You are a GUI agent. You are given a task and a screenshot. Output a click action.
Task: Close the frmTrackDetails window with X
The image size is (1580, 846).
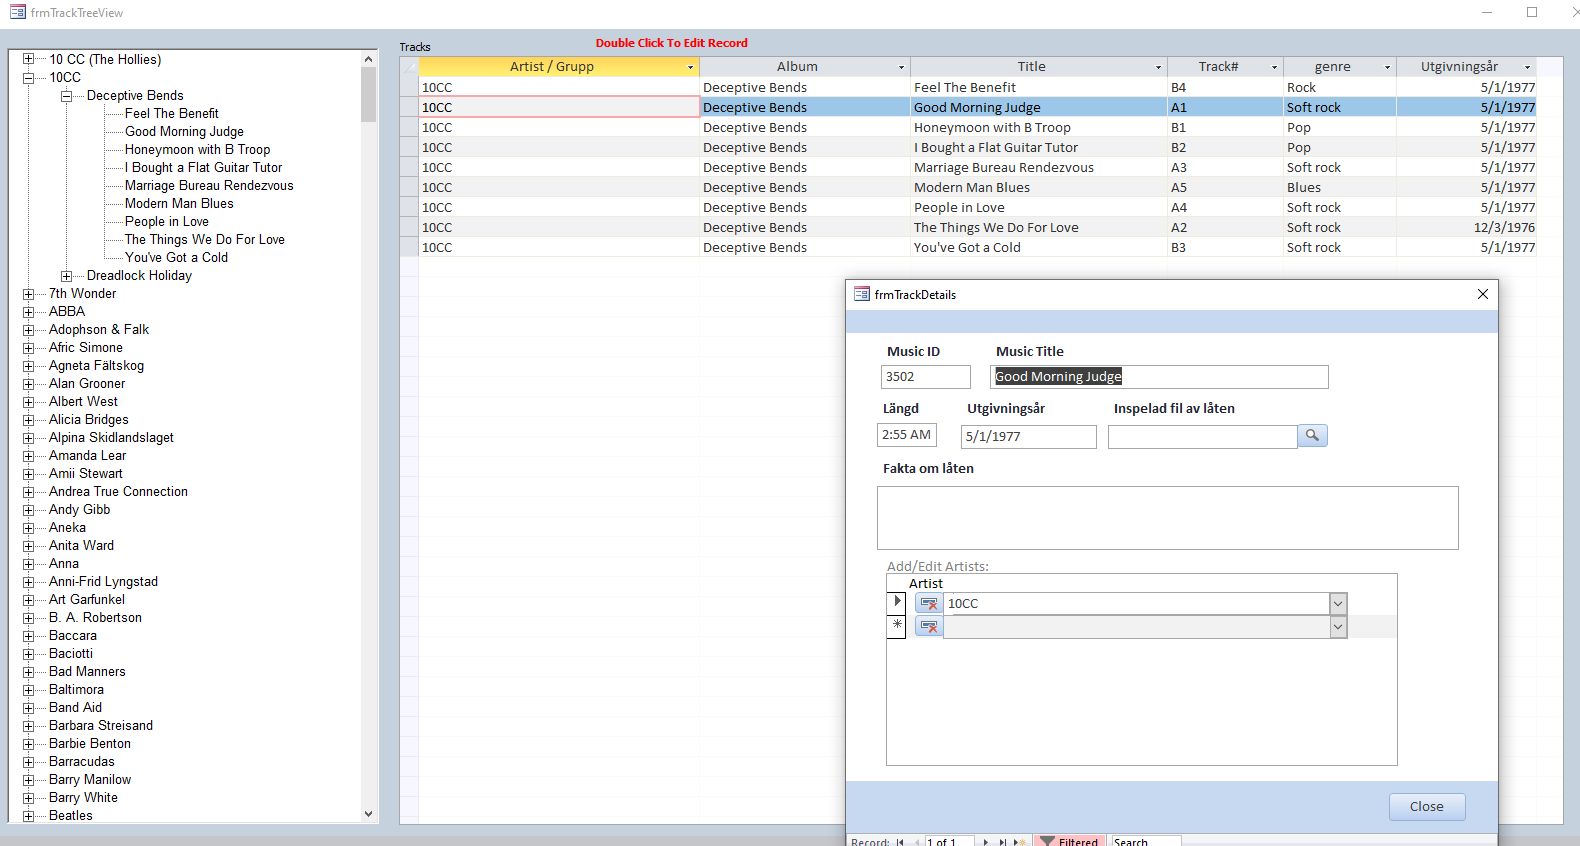tap(1483, 294)
